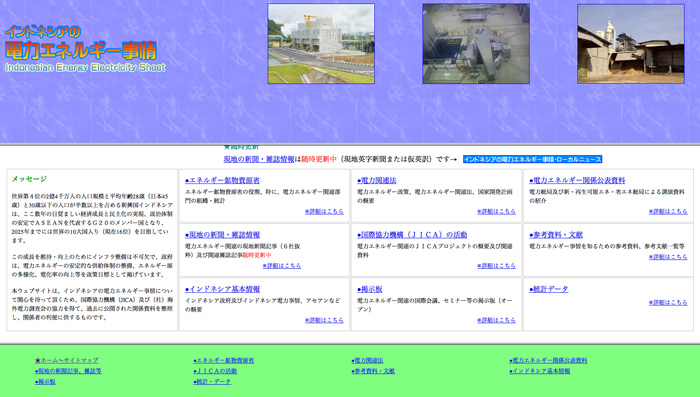Click message paragraph starting 本ウェブサイトは
Image resolution: width=700 pixels, height=397 pixels.
(92, 304)
